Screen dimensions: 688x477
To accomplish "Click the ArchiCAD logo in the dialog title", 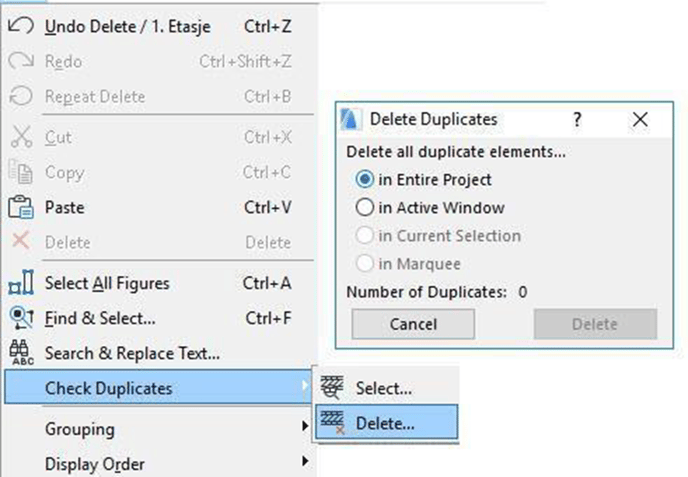I will coord(351,119).
